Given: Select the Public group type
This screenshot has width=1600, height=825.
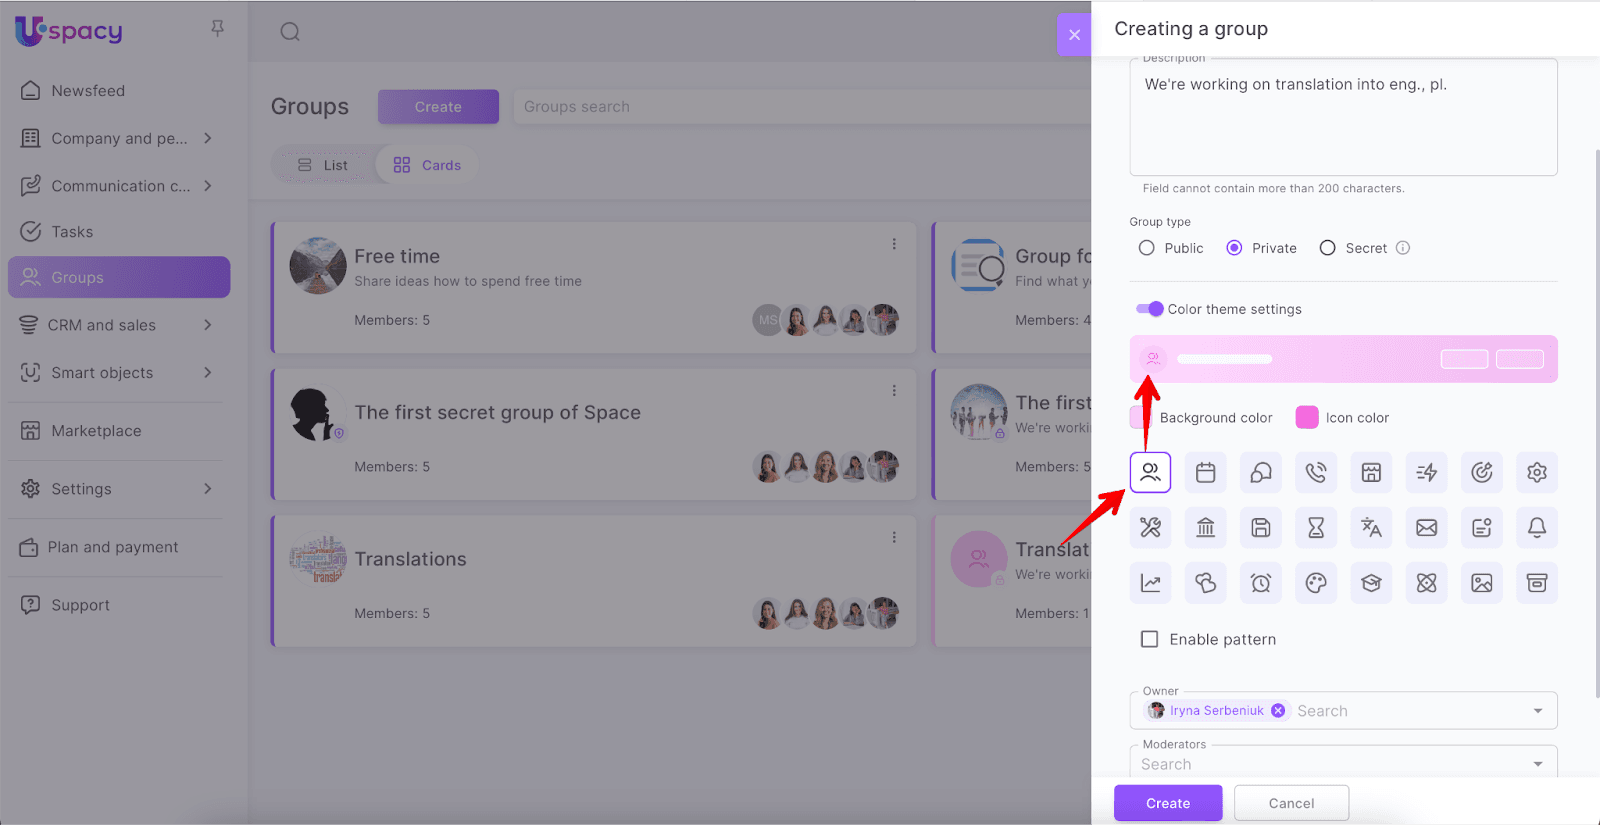Looking at the screenshot, I should [1147, 248].
